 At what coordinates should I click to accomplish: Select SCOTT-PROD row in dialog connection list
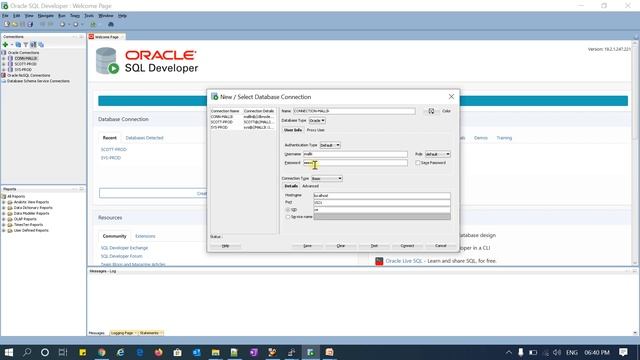point(243,122)
